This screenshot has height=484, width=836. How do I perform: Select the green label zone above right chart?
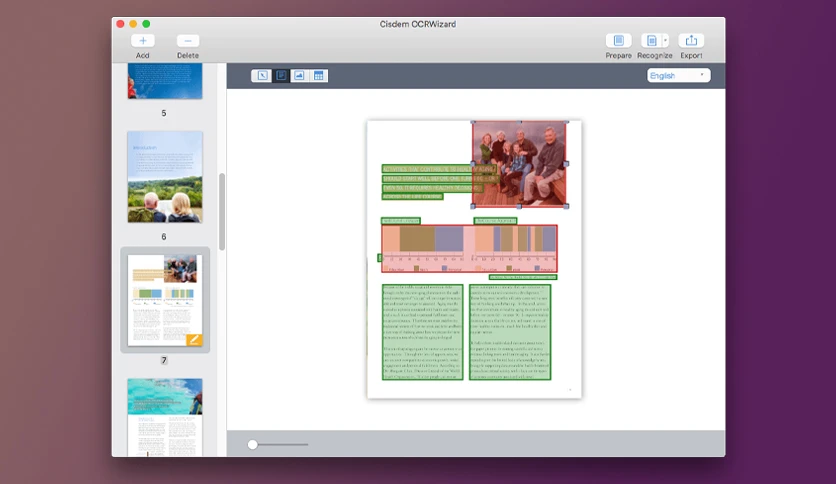pyautogui.click(x=495, y=221)
